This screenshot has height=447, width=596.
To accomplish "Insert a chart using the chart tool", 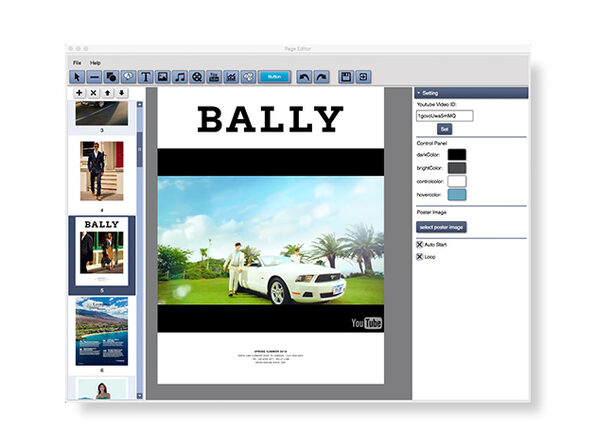I will click(x=231, y=77).
